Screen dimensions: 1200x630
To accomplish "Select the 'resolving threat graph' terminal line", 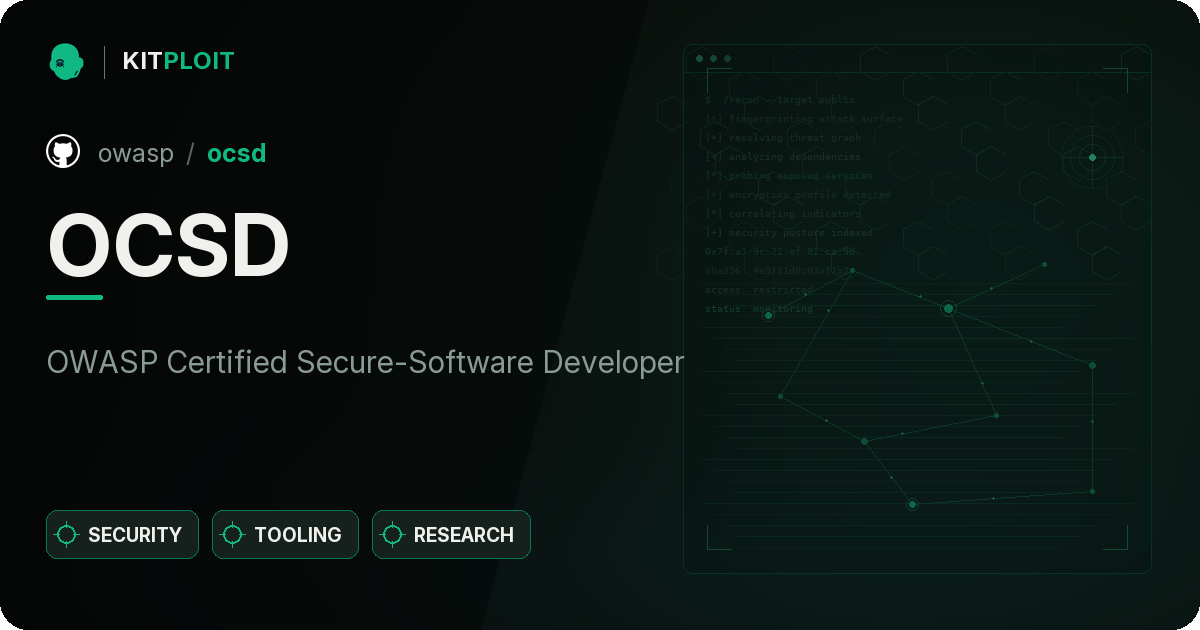I will pos(783,138).
